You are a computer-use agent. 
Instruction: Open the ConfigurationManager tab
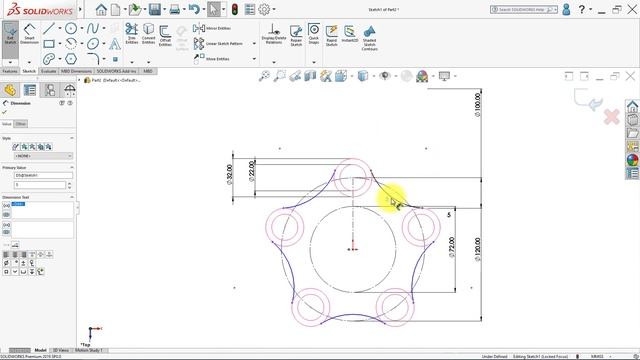click(x=49, y=90)
